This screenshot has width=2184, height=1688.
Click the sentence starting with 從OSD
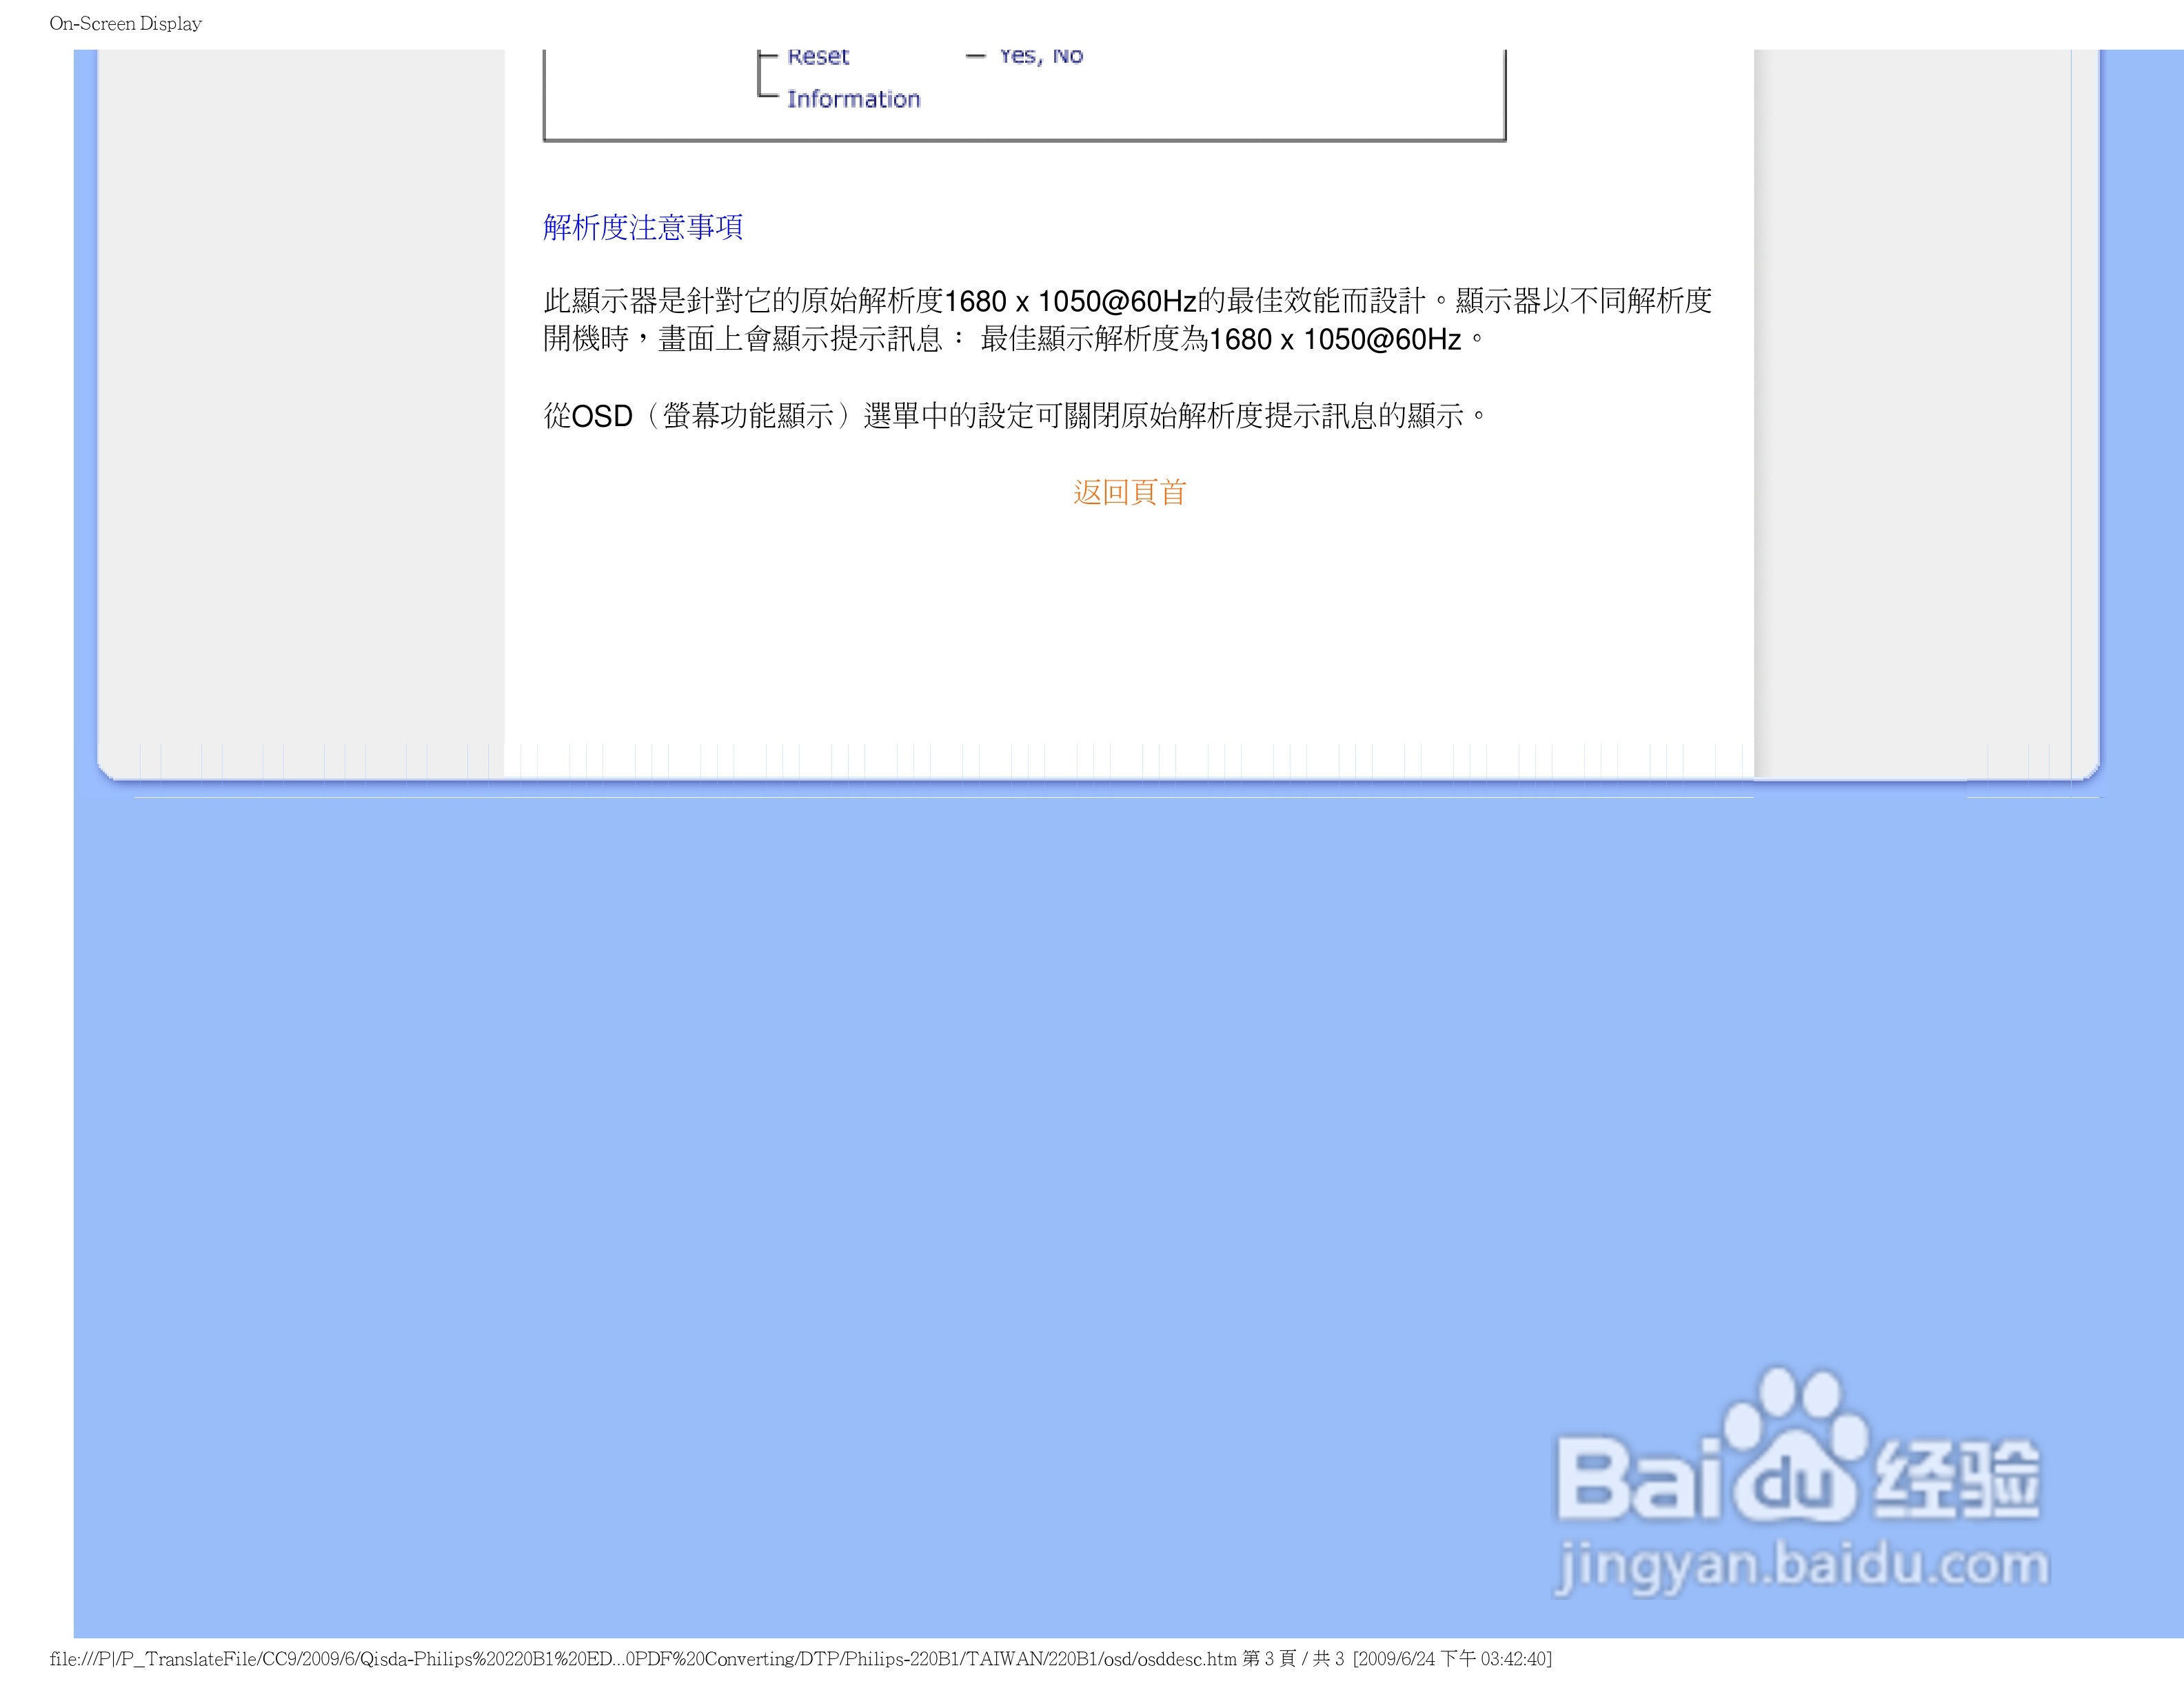coord(1015,416)
